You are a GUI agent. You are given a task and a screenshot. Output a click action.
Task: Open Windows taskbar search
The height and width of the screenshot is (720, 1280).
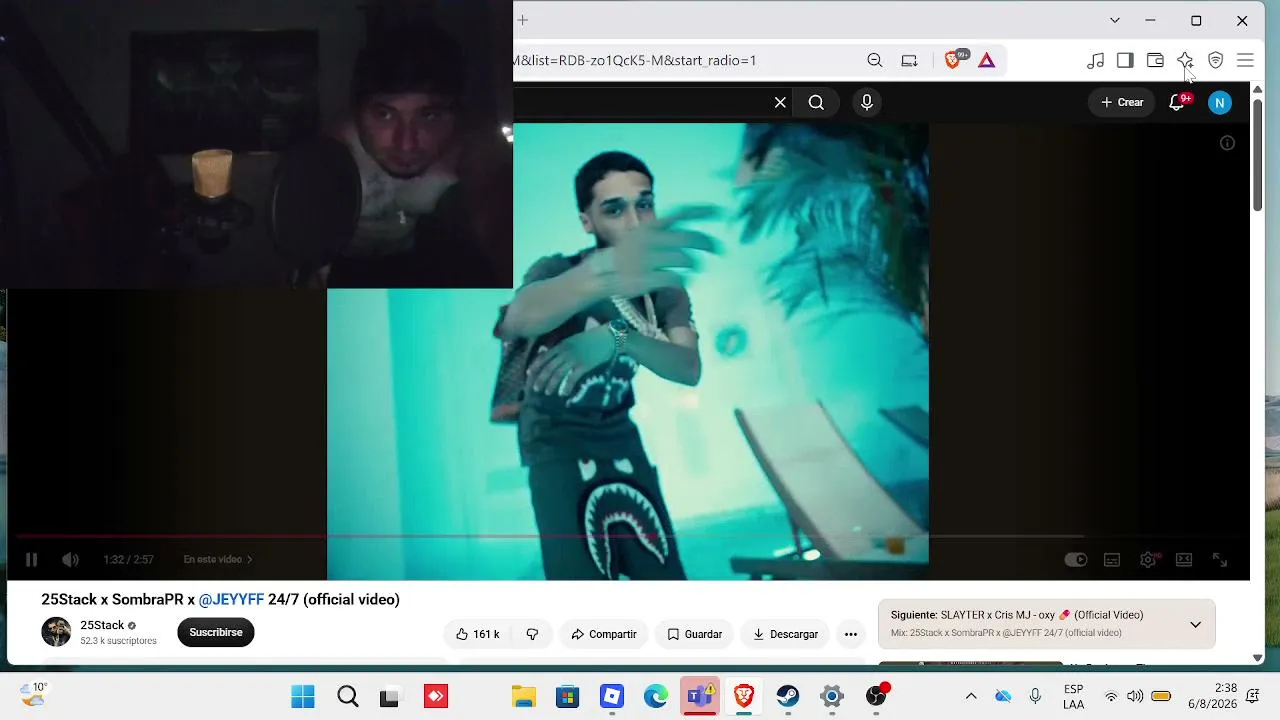coord(347,696)
